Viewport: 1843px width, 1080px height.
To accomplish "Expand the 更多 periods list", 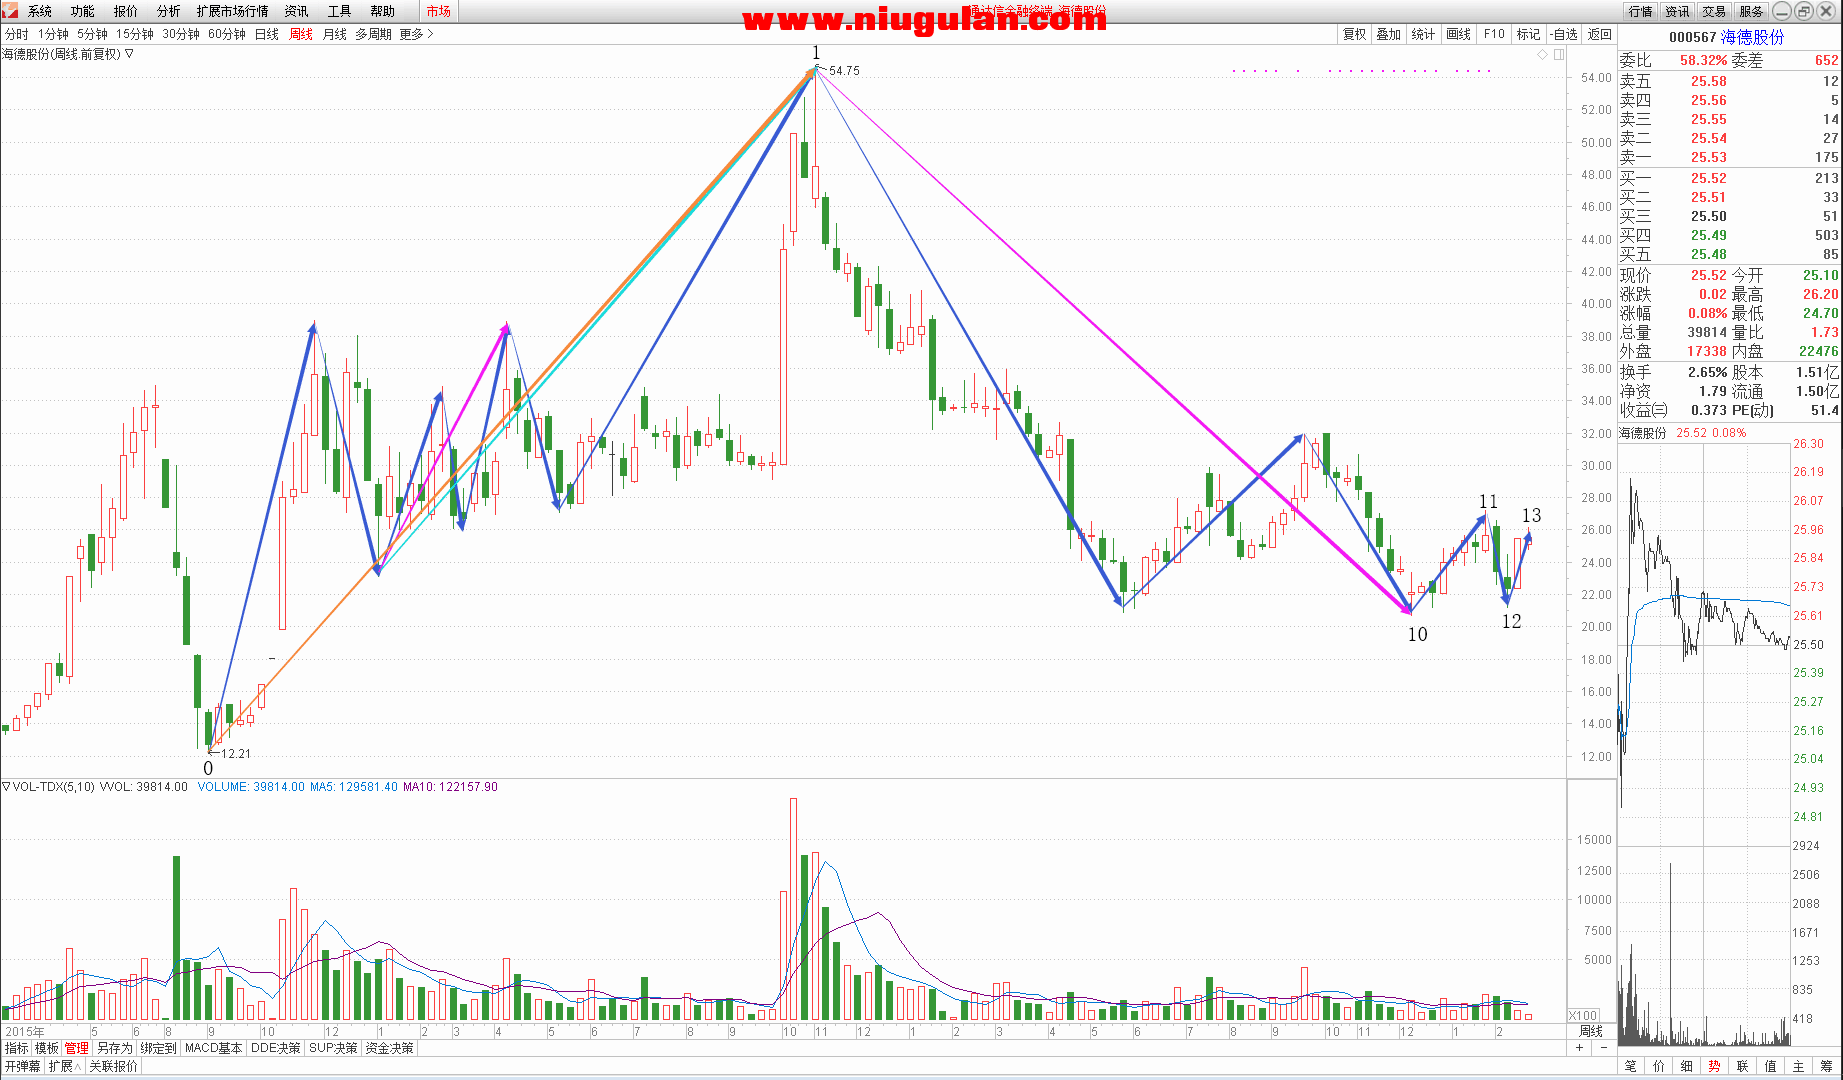I will 416,34.
